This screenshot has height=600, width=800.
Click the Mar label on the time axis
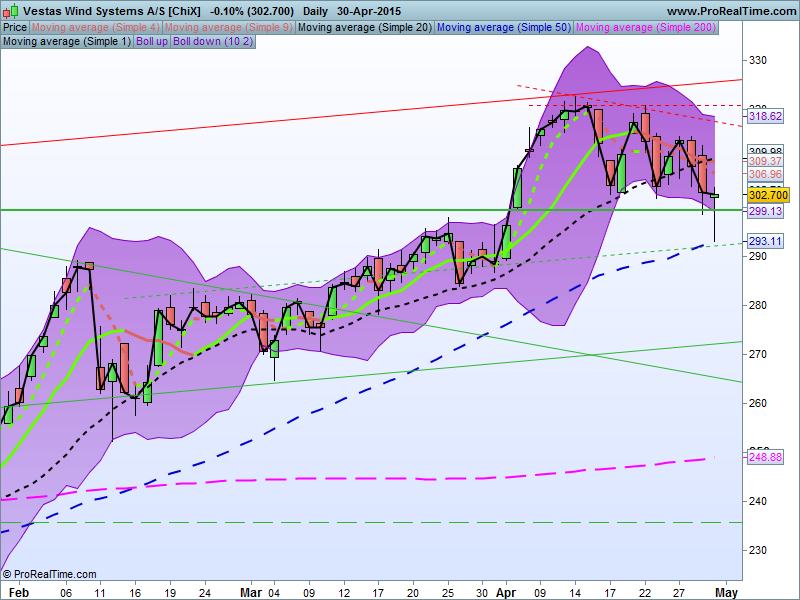coord(251,593)
